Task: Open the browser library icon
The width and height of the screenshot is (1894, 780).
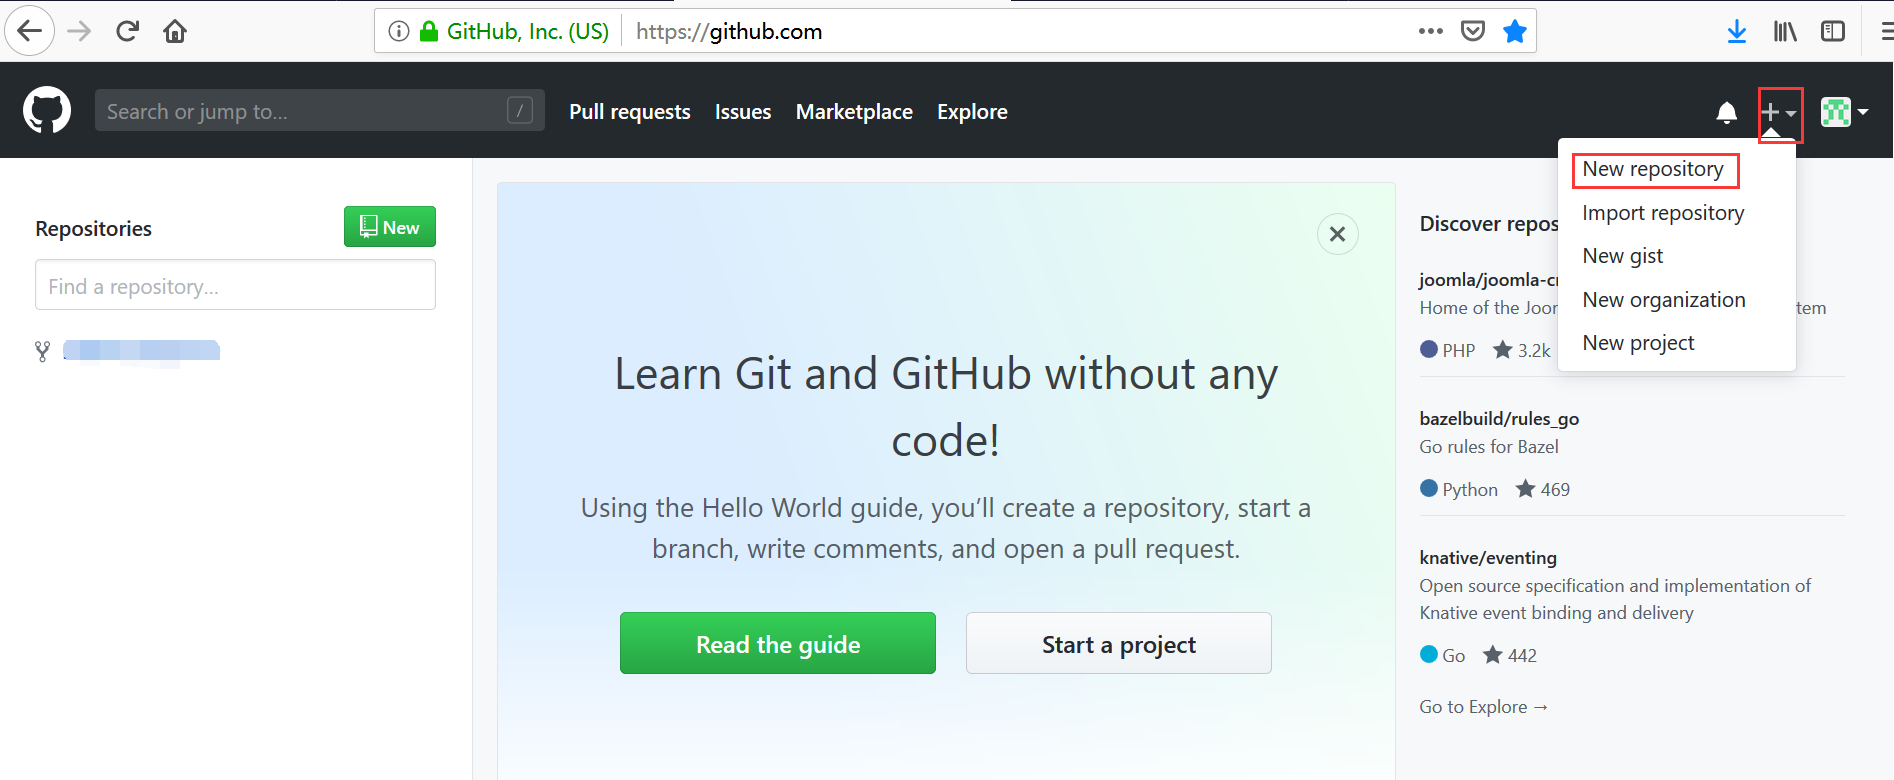Action: pos(1785,31)
